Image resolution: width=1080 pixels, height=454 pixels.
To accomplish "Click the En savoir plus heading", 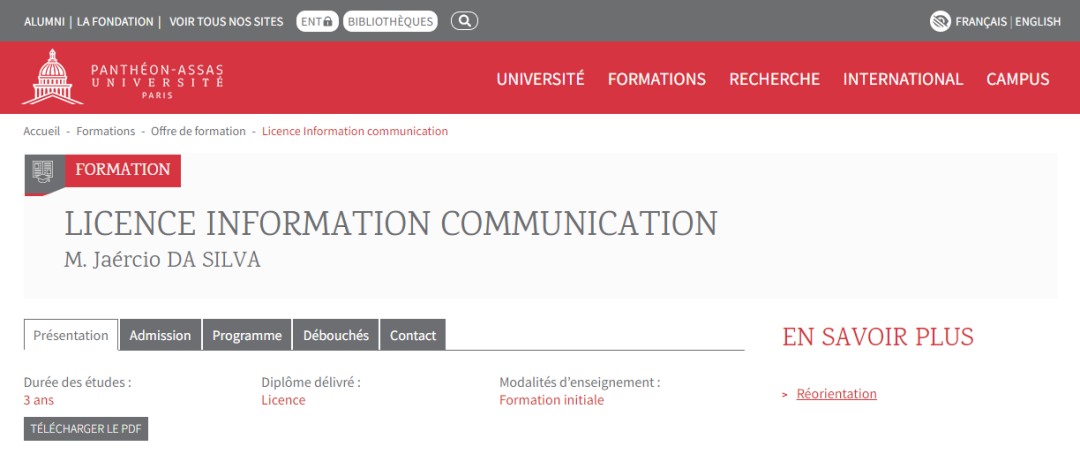I will coord(878,336).
